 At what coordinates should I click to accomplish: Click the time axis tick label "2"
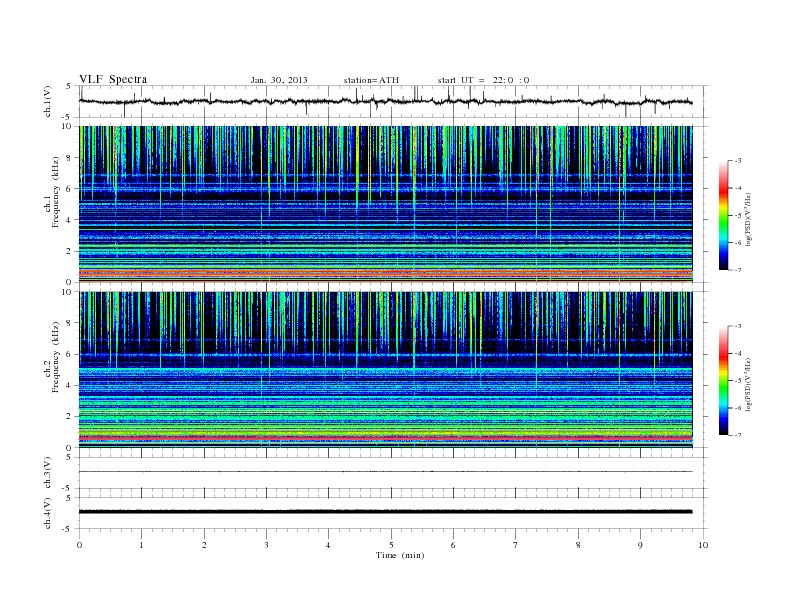[x=204, y=545]
